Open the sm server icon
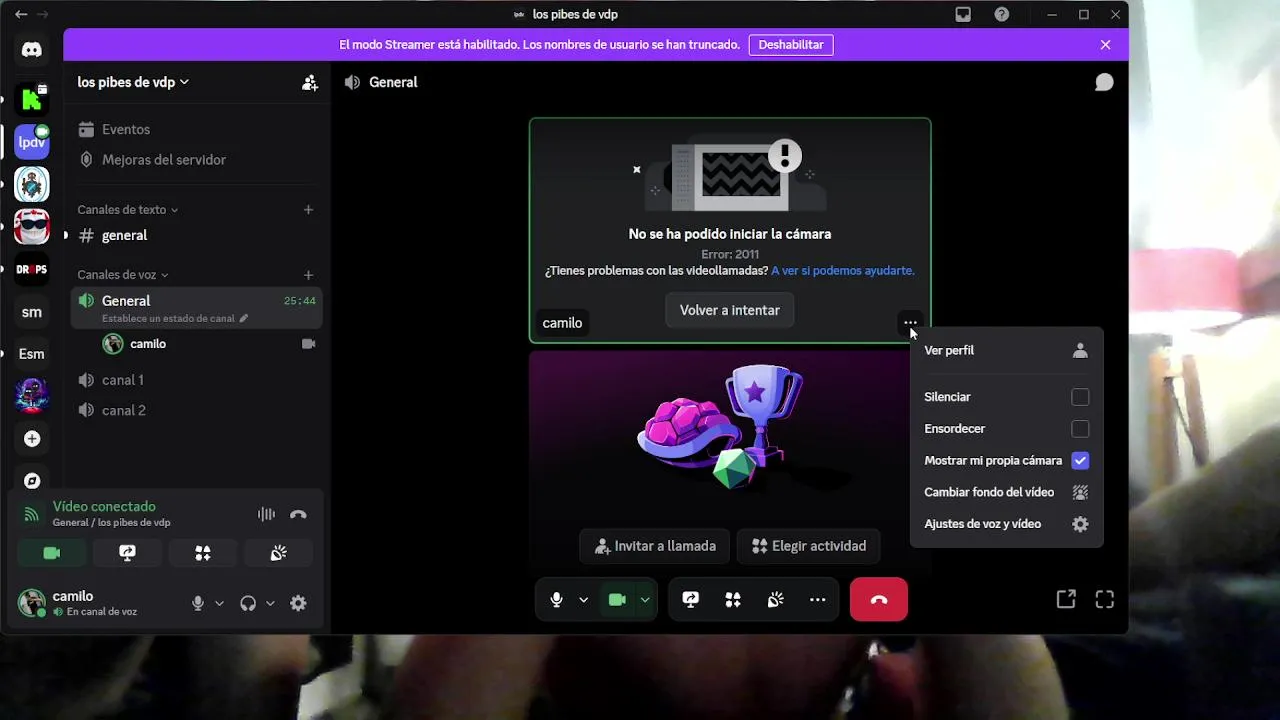 click(x=32, y=312)
